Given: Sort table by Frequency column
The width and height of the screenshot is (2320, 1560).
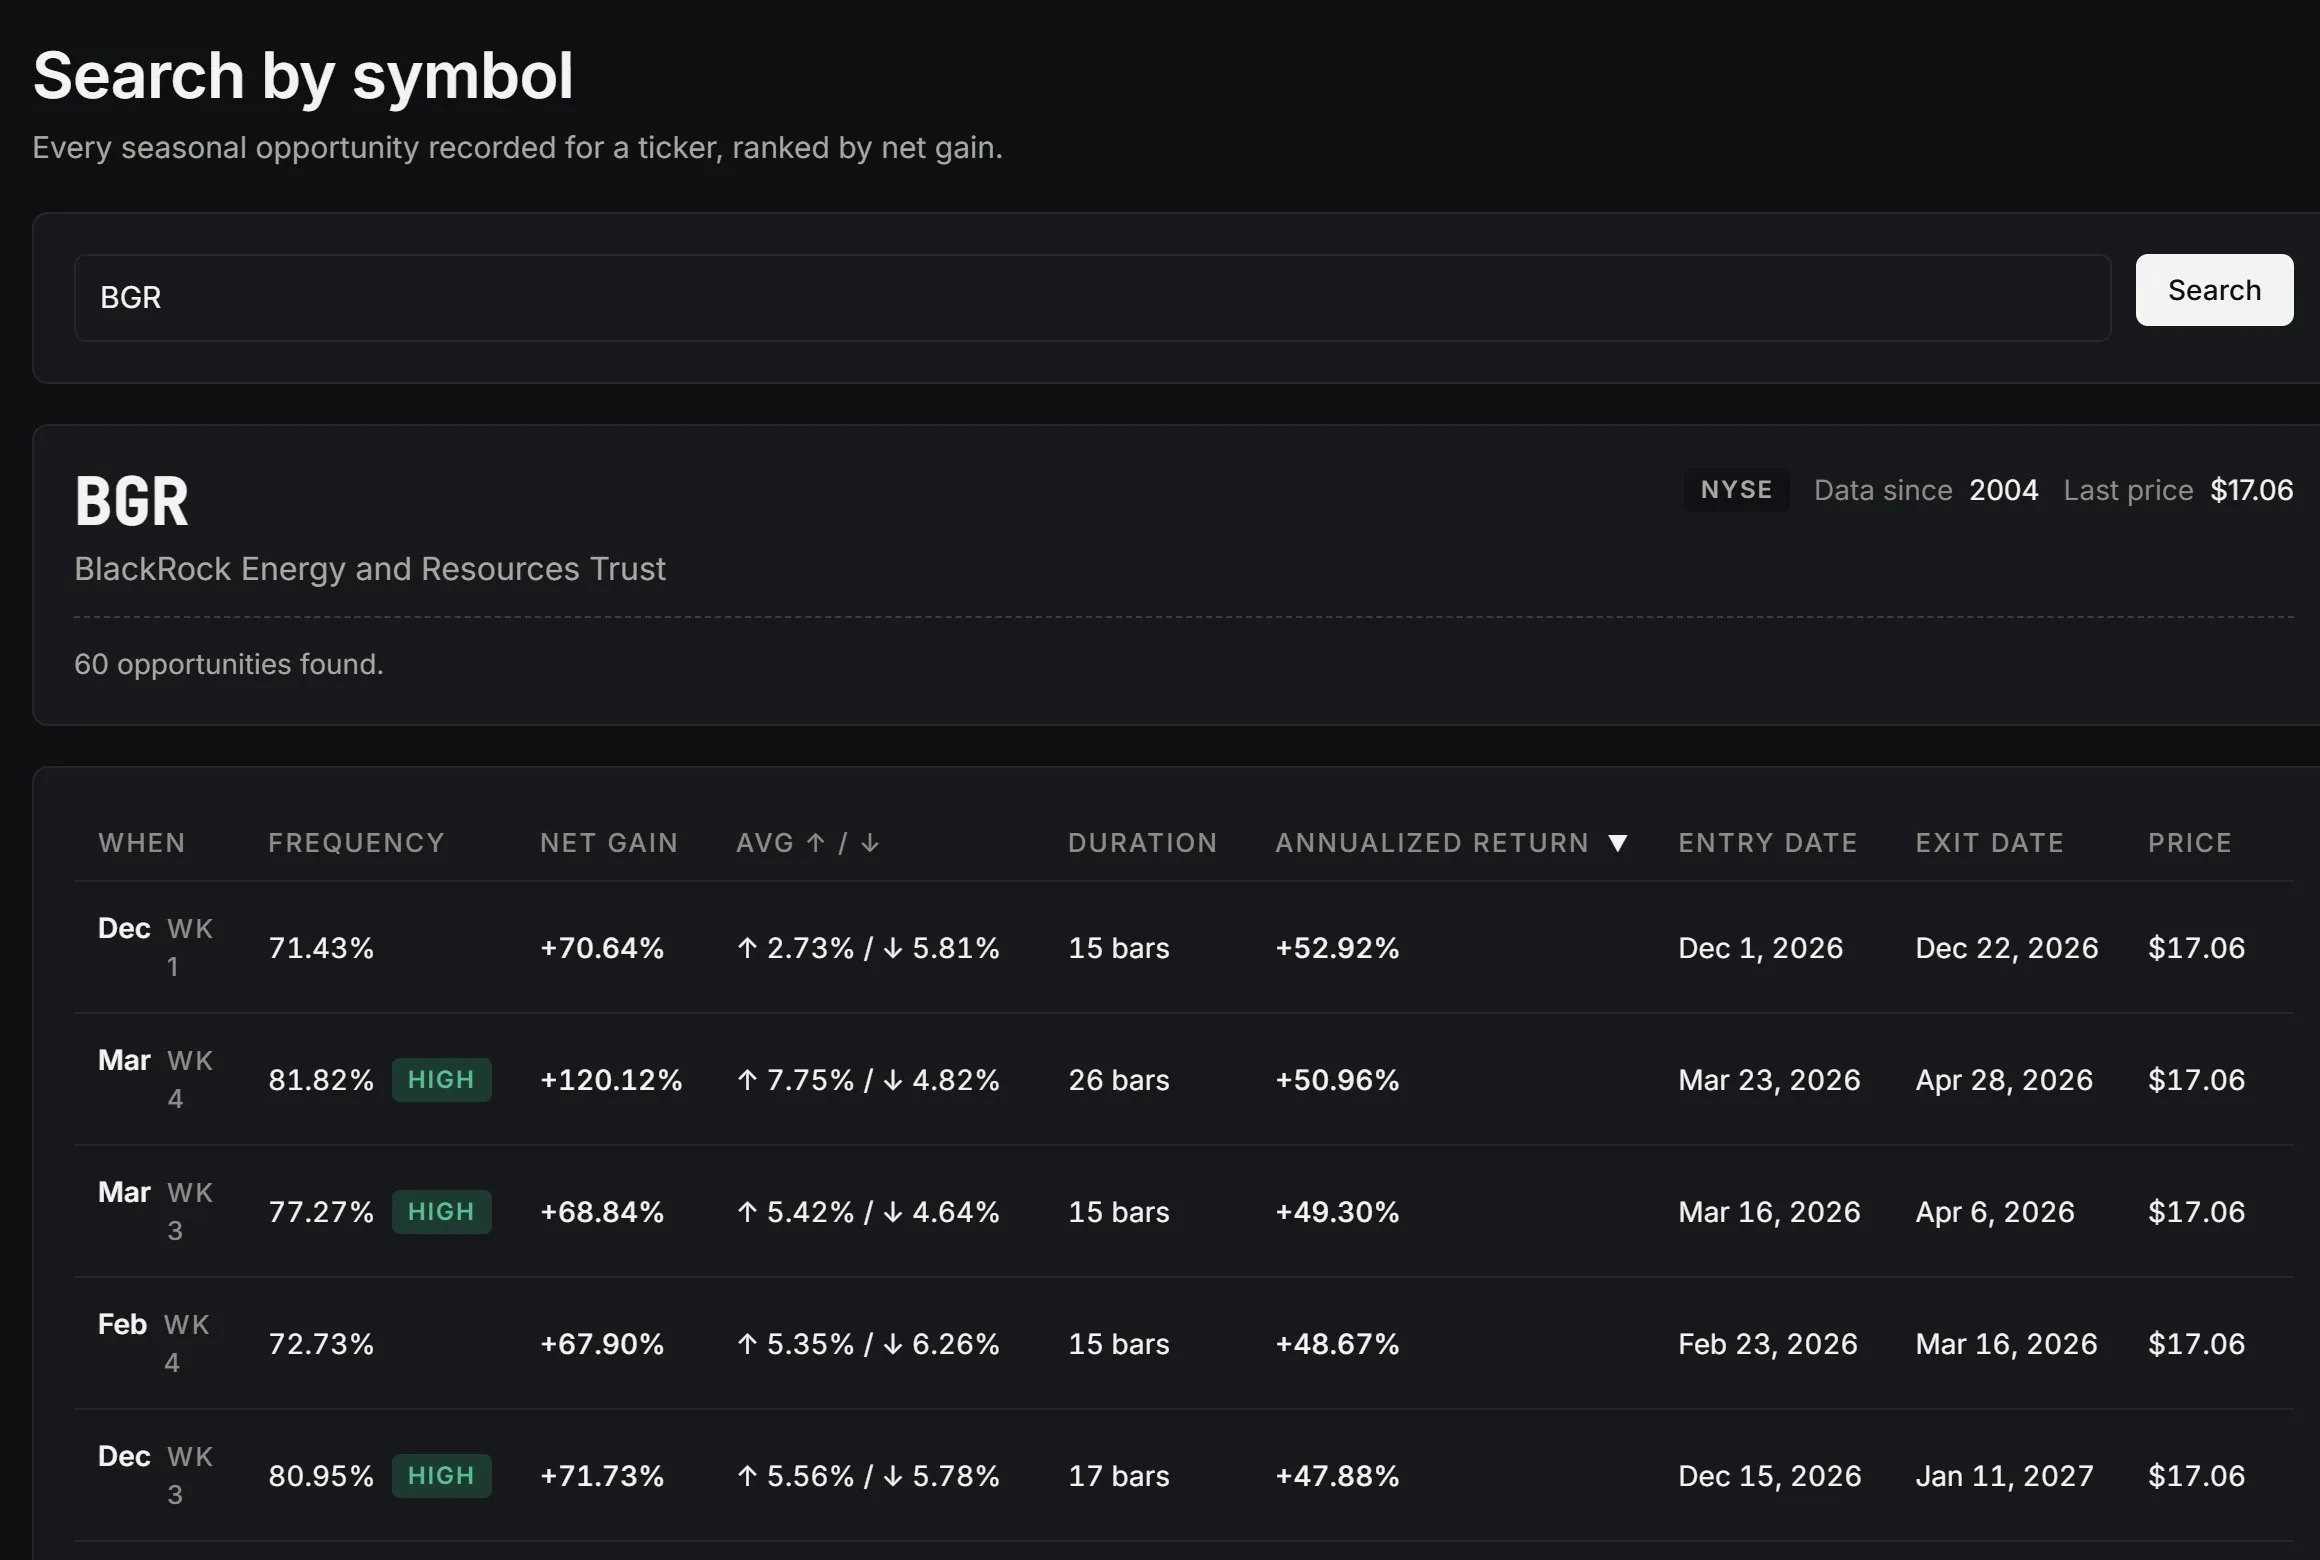Looking at the screenshot, I should (356, 843).
